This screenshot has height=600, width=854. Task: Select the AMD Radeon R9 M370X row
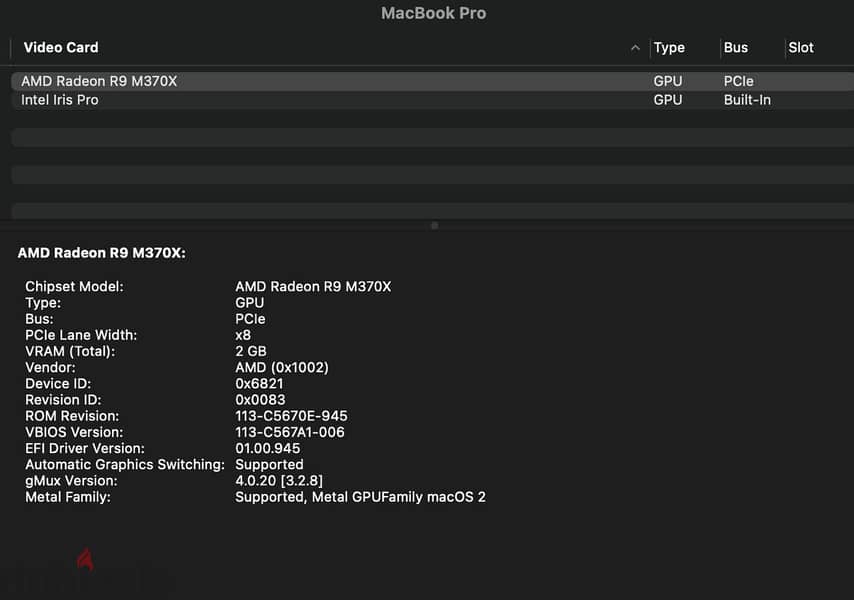click(x=432, y=81)
